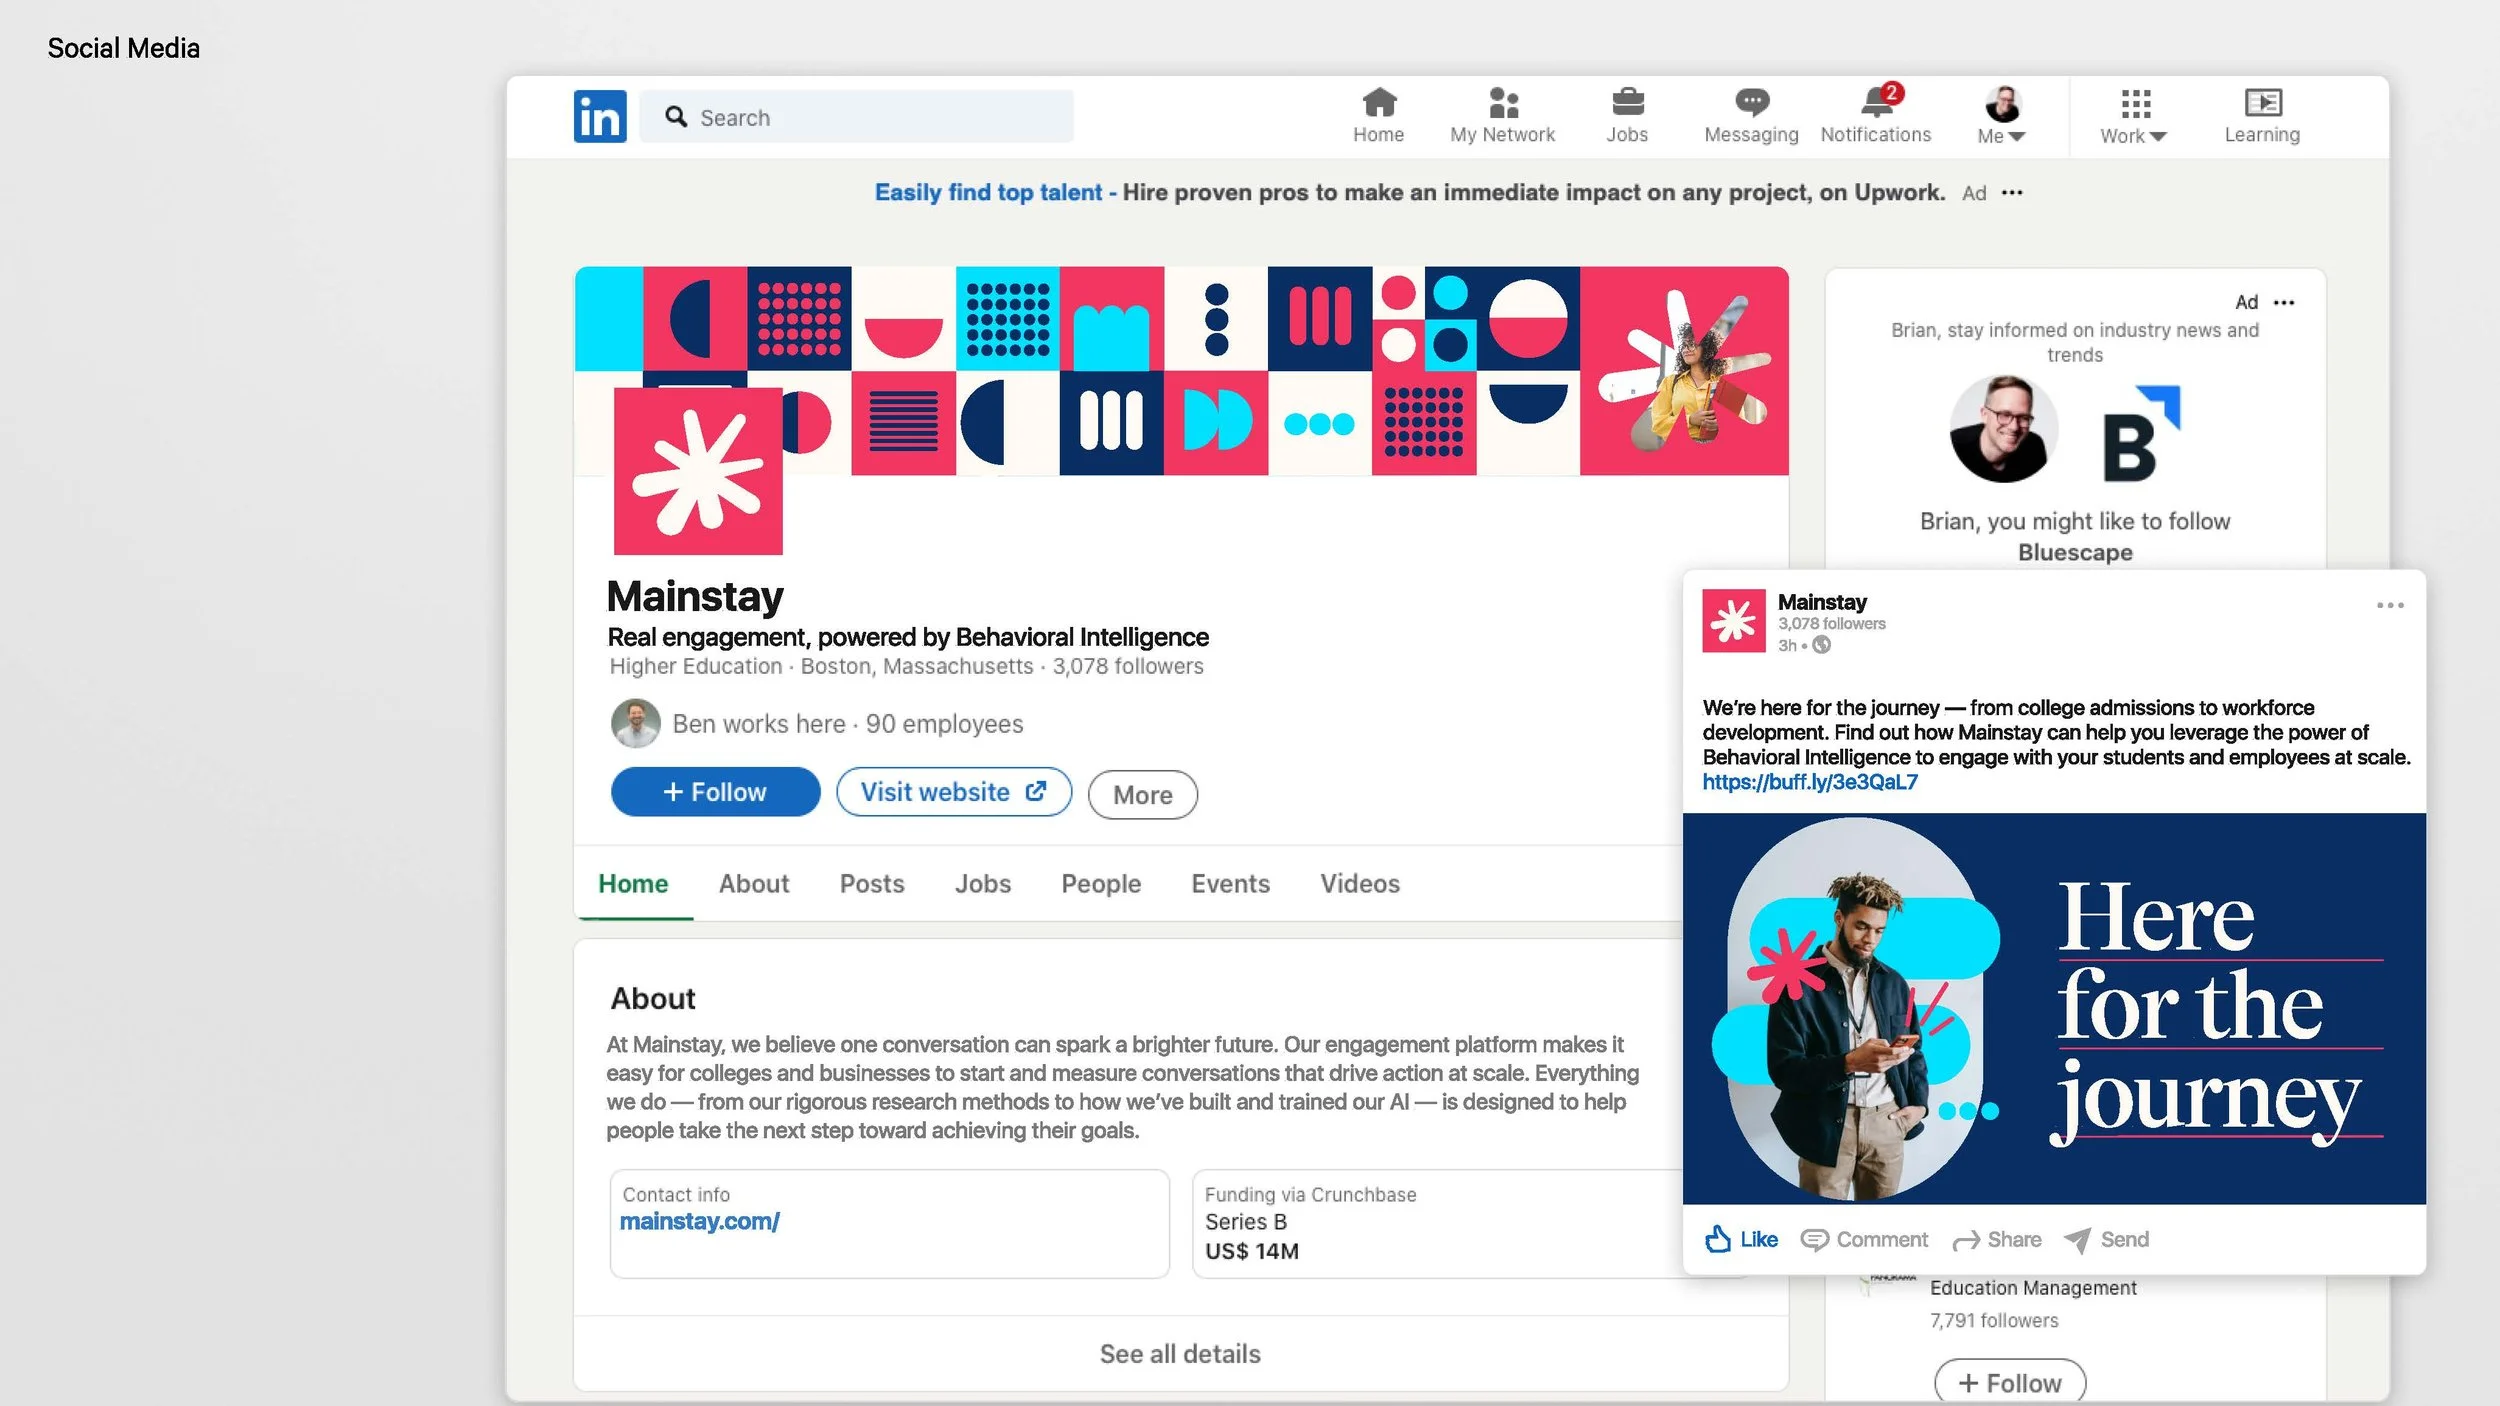Click the Bluescape B logo
The width and height of the screenshot is (2500, 1406).
click(2141, 433)
